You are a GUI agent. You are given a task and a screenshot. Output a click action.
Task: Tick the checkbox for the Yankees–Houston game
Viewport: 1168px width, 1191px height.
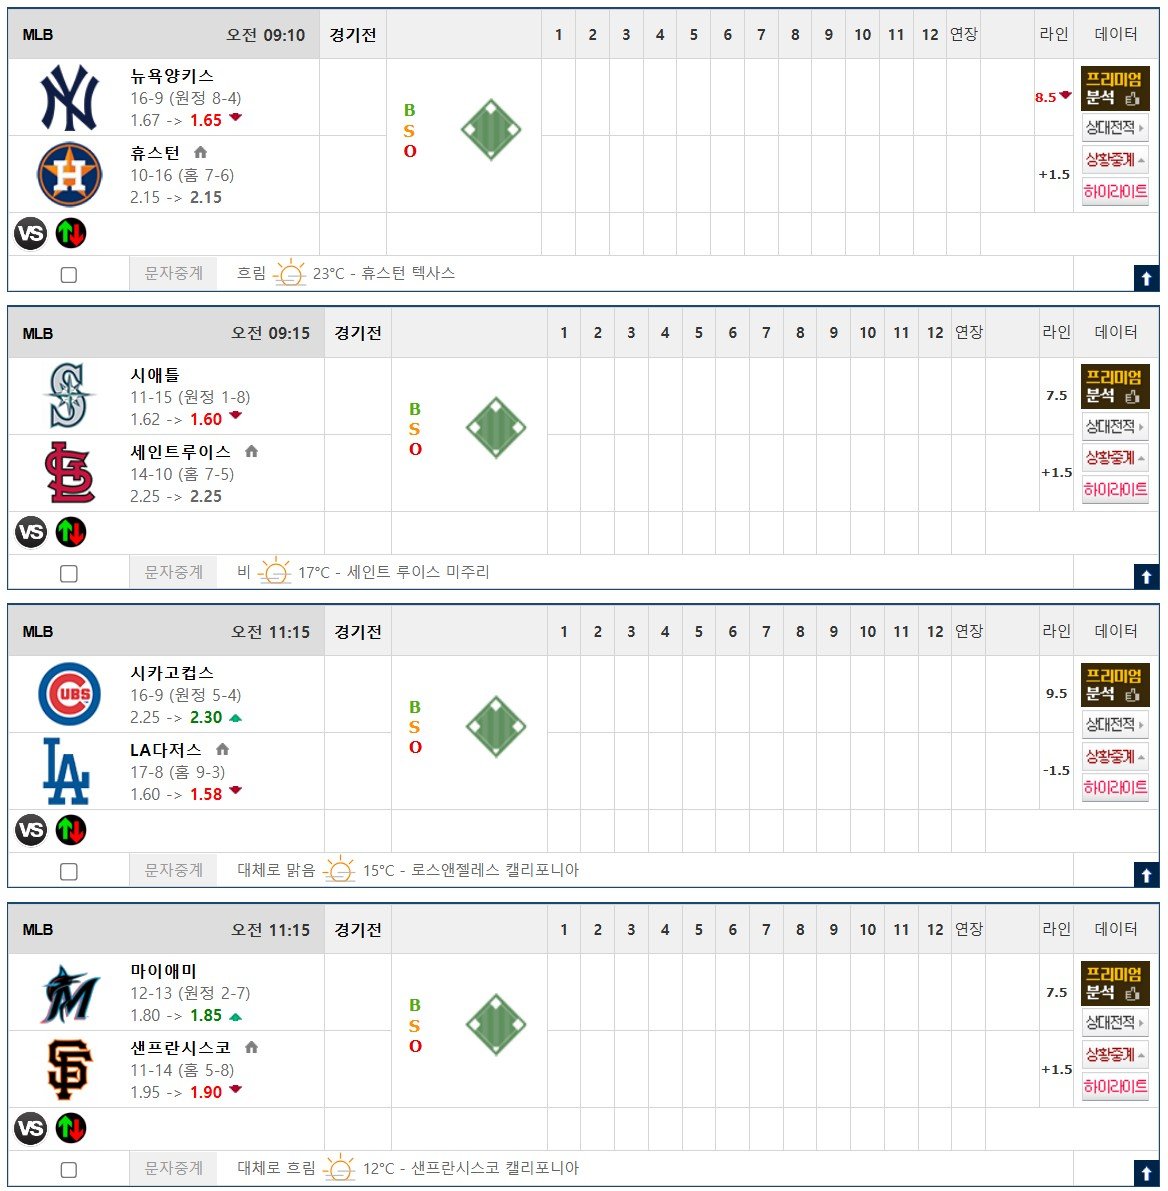click(69, 275)
